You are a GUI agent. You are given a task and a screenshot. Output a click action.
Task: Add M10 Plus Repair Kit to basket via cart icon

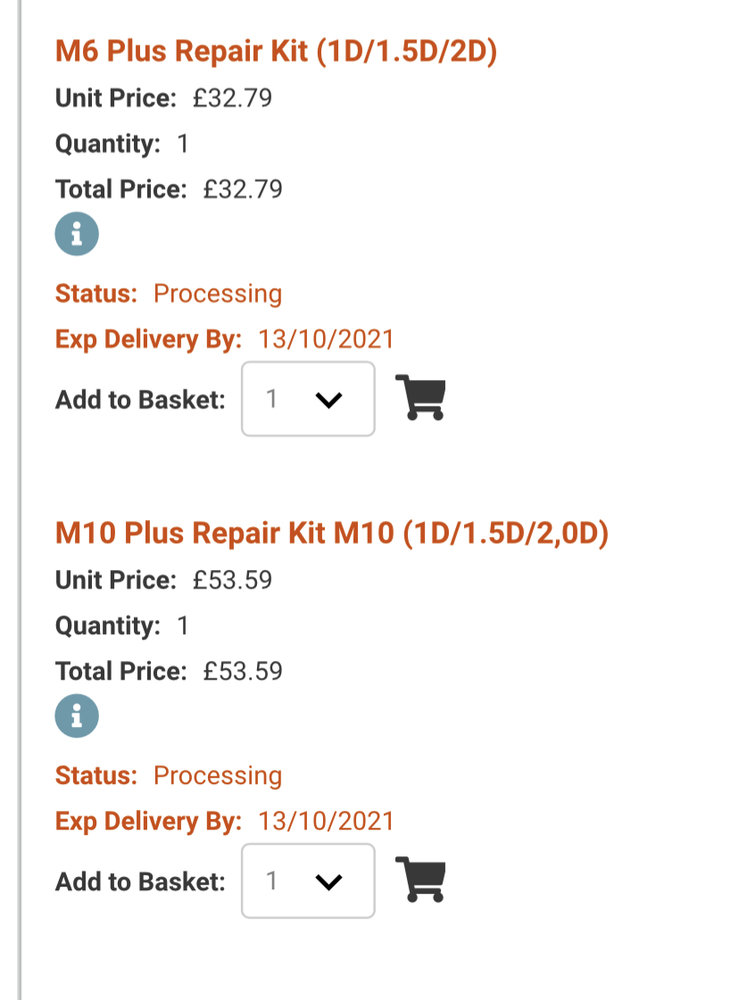coord(420,880)
